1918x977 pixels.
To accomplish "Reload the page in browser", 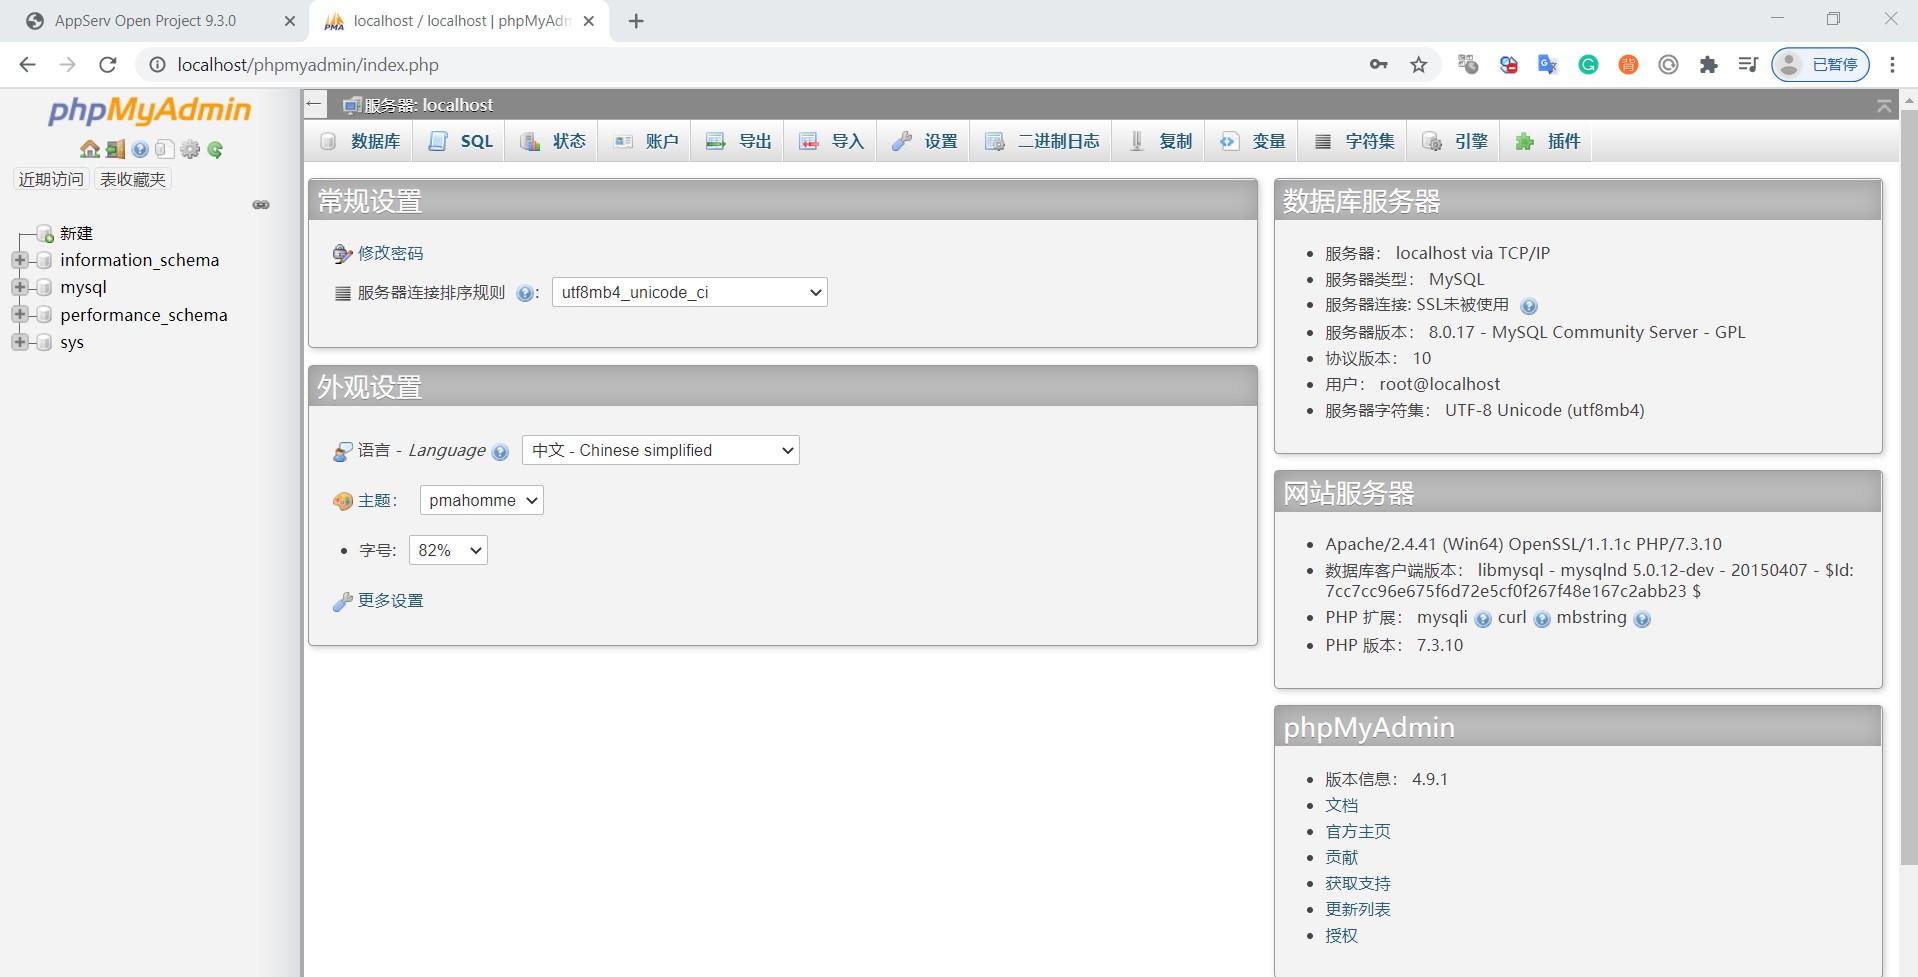I will (x=108, y=65).
